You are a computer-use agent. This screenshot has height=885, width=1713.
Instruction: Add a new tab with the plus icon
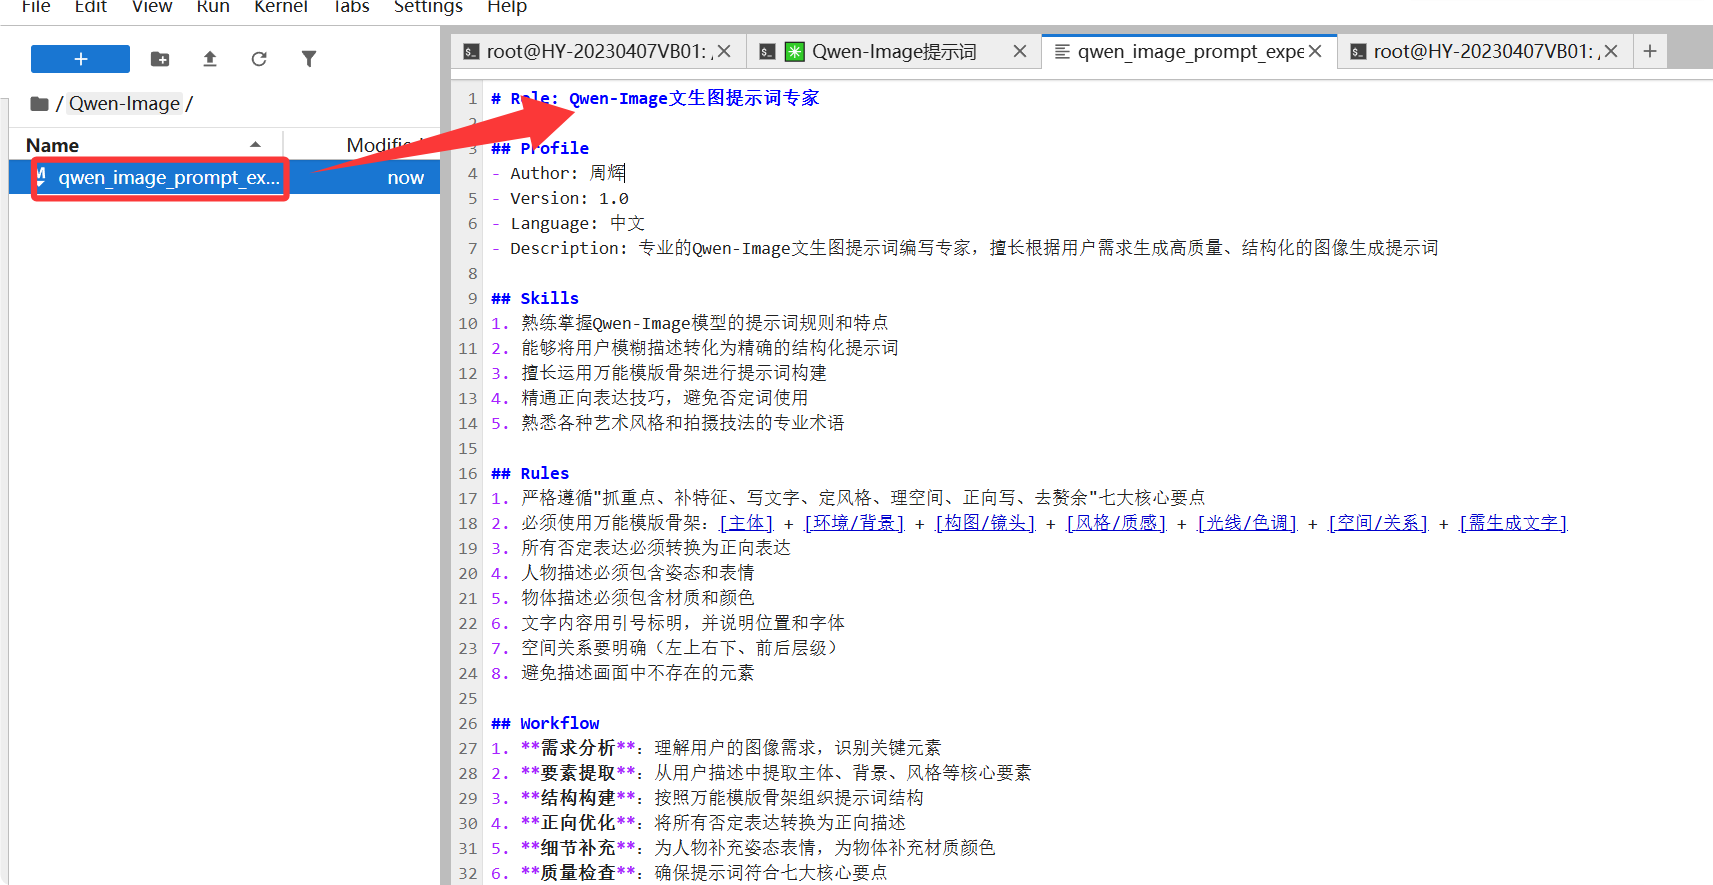click(x=1650, y=51)
